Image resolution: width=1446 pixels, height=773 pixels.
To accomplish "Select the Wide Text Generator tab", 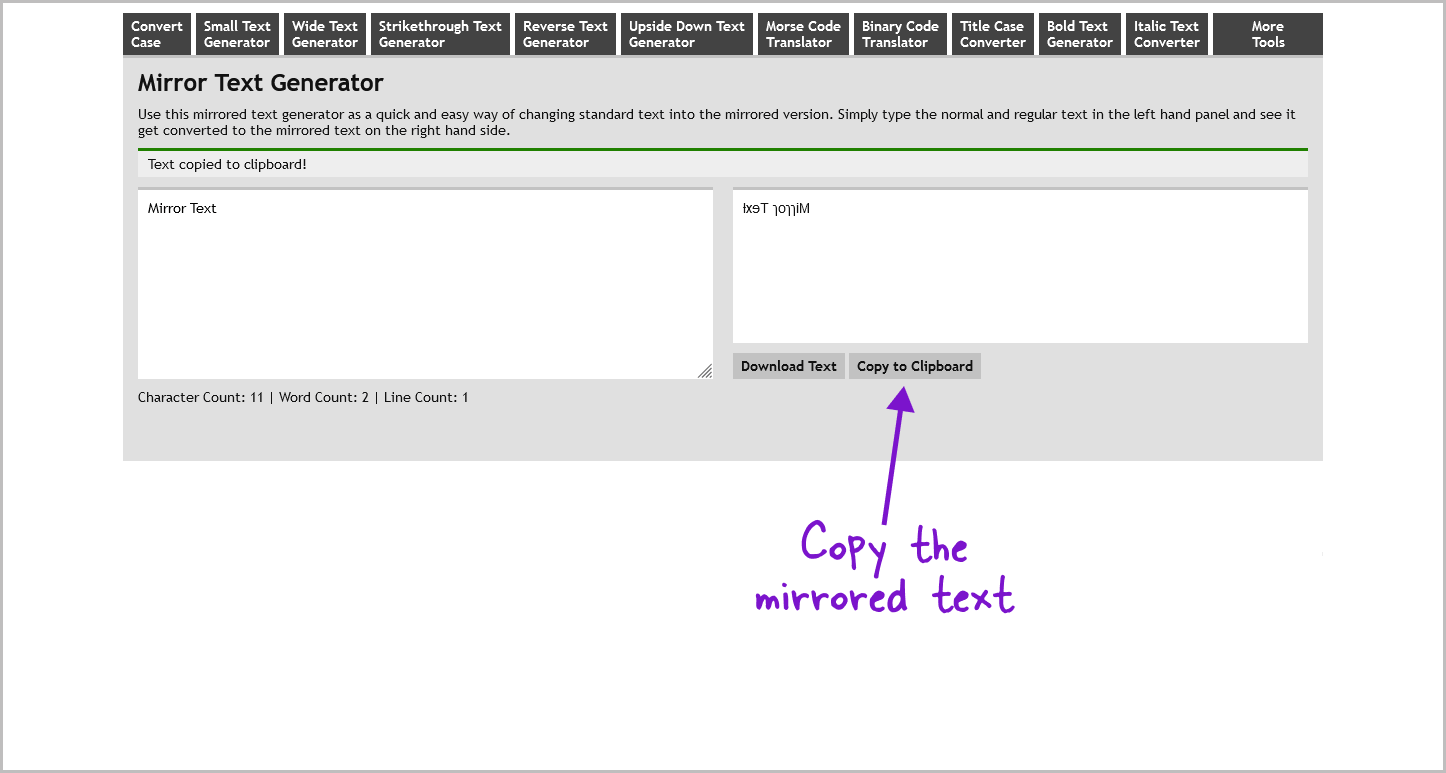I will point(324,34).
